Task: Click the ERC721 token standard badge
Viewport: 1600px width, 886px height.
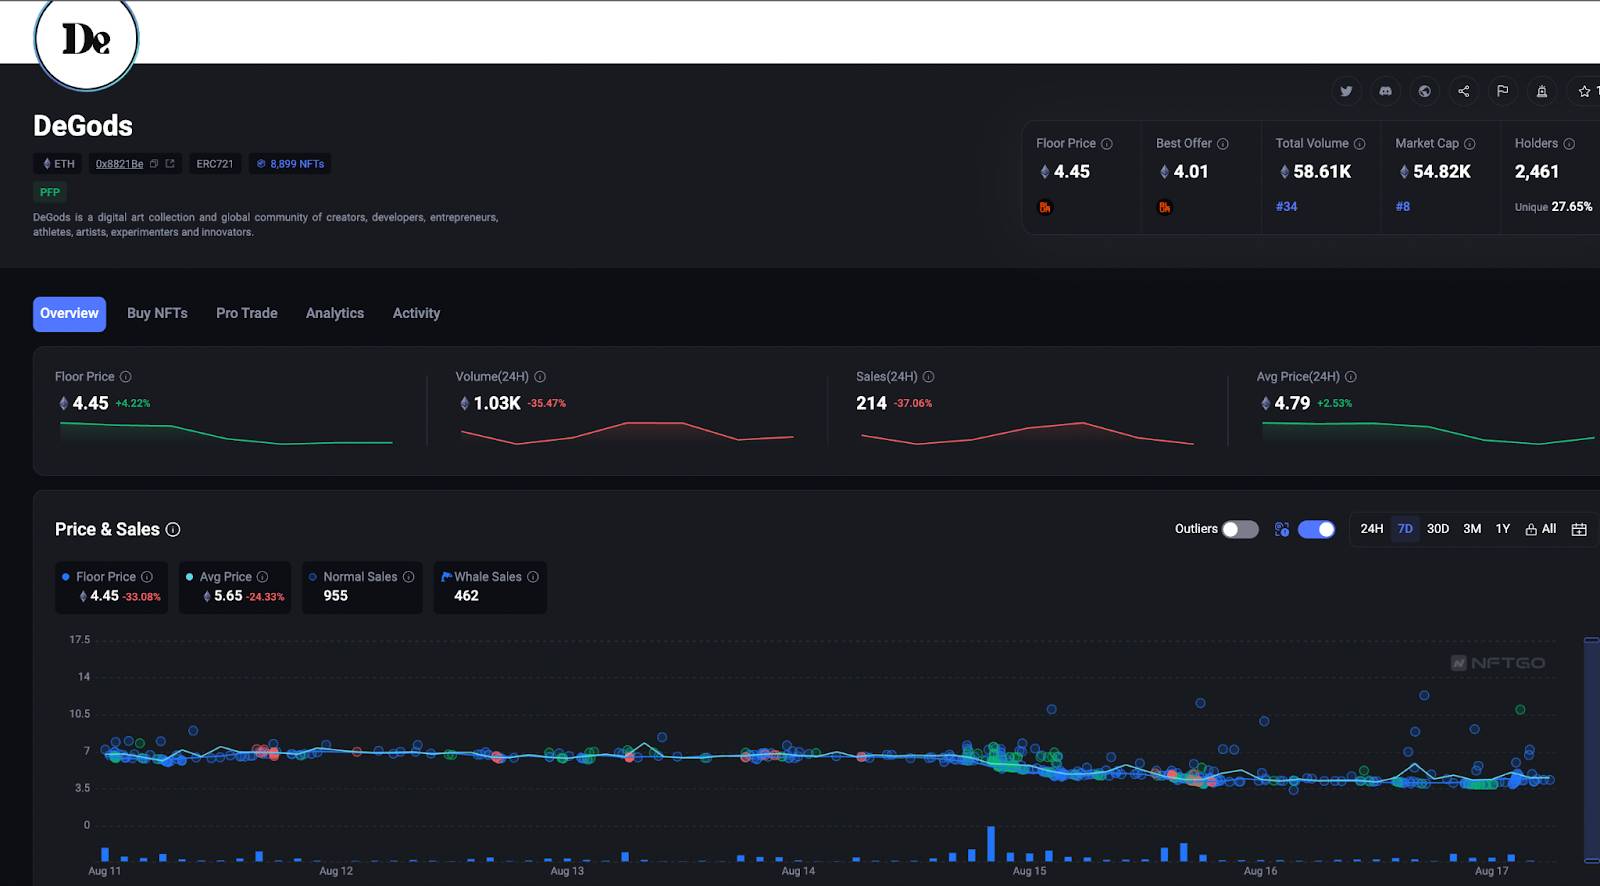Action: pos(215,164)
